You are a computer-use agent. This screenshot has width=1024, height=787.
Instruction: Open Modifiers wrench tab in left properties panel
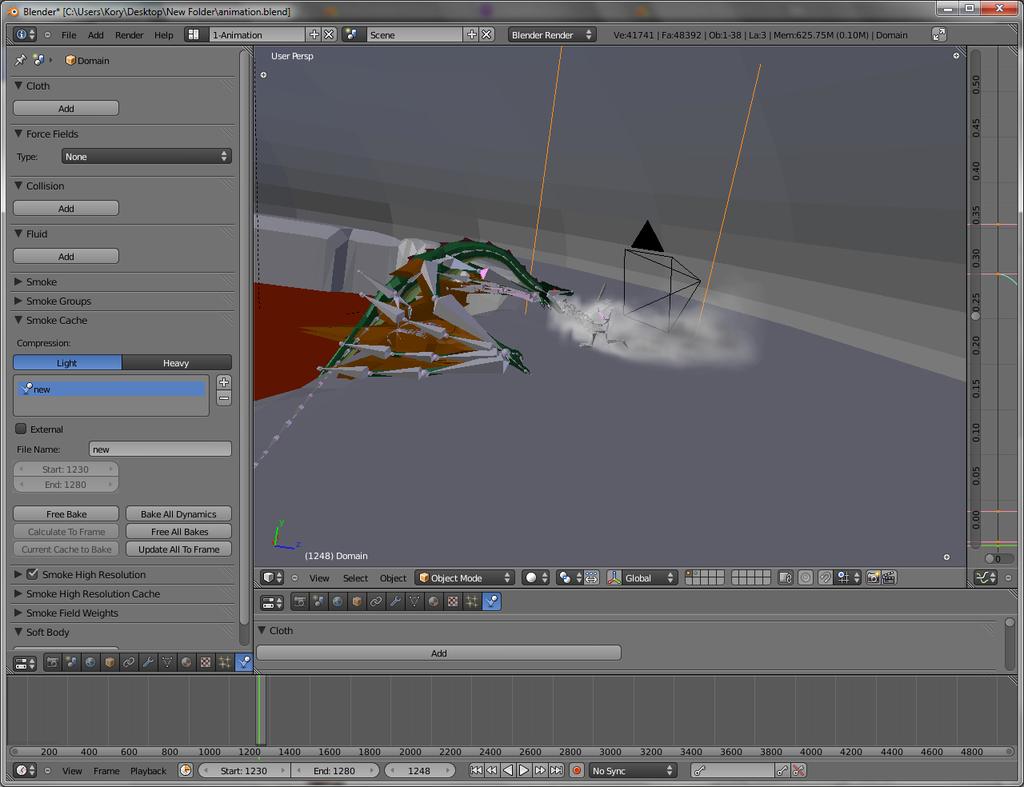point(148,663)
